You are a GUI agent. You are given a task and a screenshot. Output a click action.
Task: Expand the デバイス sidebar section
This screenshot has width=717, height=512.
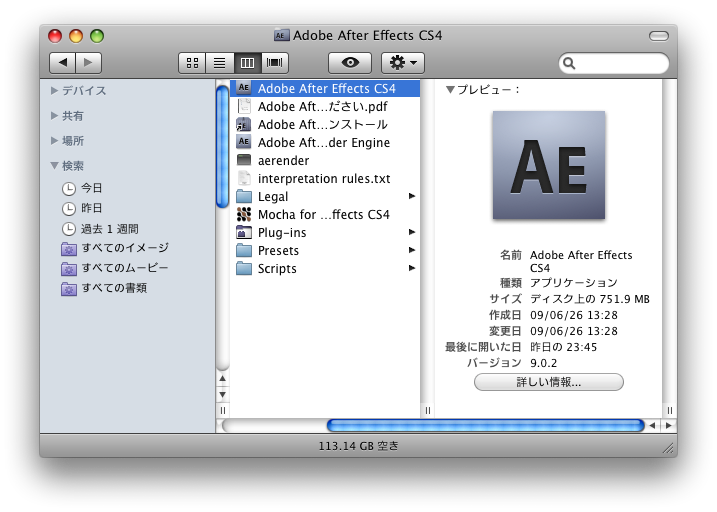coord(54,91)
